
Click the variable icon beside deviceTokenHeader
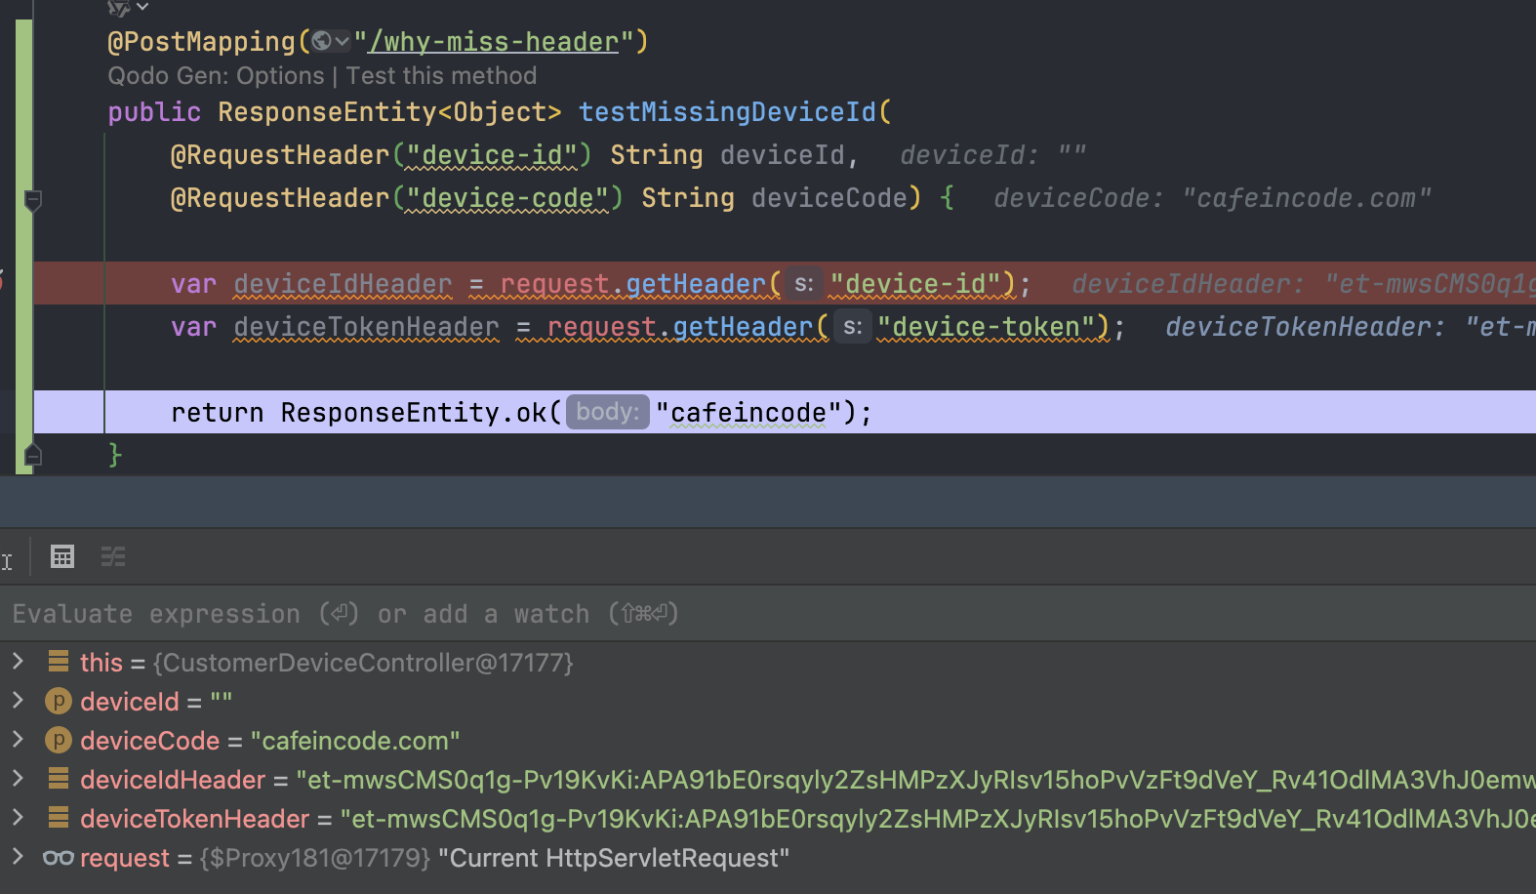(x=58, y=819)
